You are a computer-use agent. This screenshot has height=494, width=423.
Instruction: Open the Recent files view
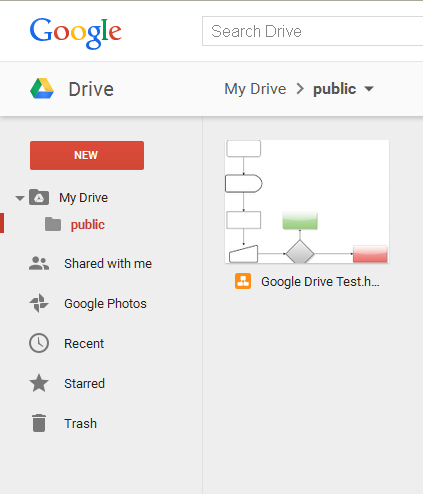84,343
